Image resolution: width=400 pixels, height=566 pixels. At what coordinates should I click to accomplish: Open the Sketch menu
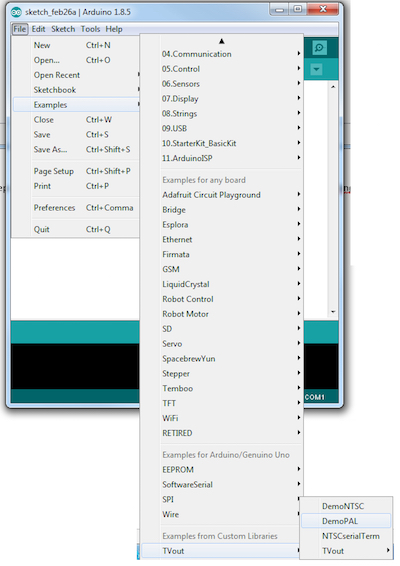[63, 29]
